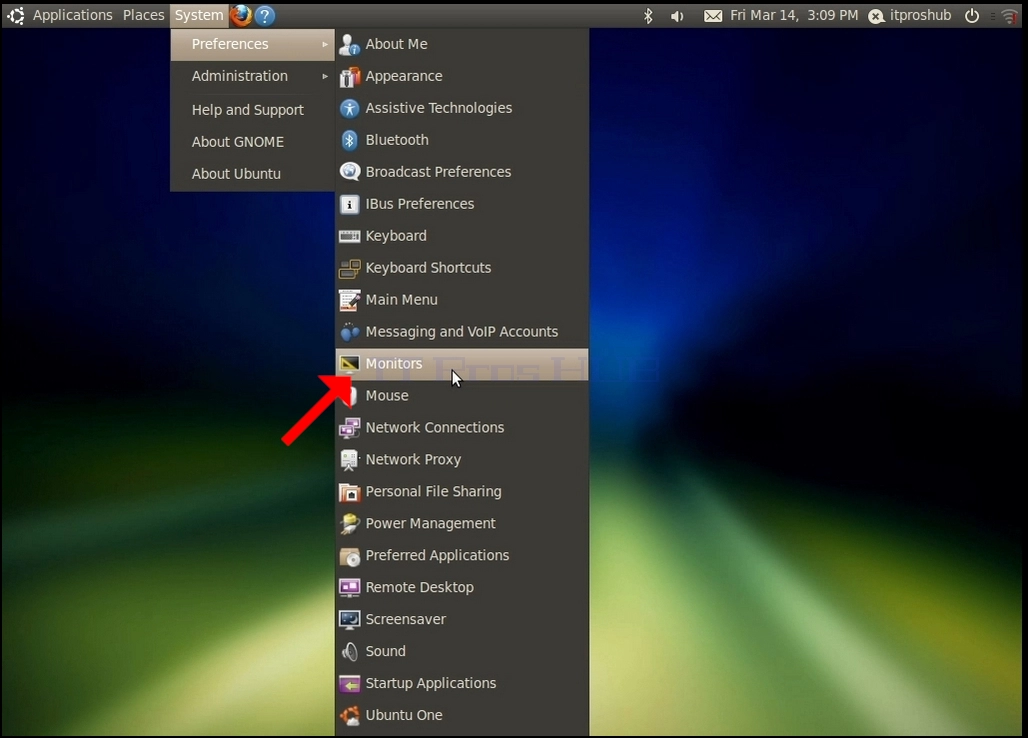The image size is (1028, 738).
Task: Open the wireless network indicator icon
Action: (1009, 16)
